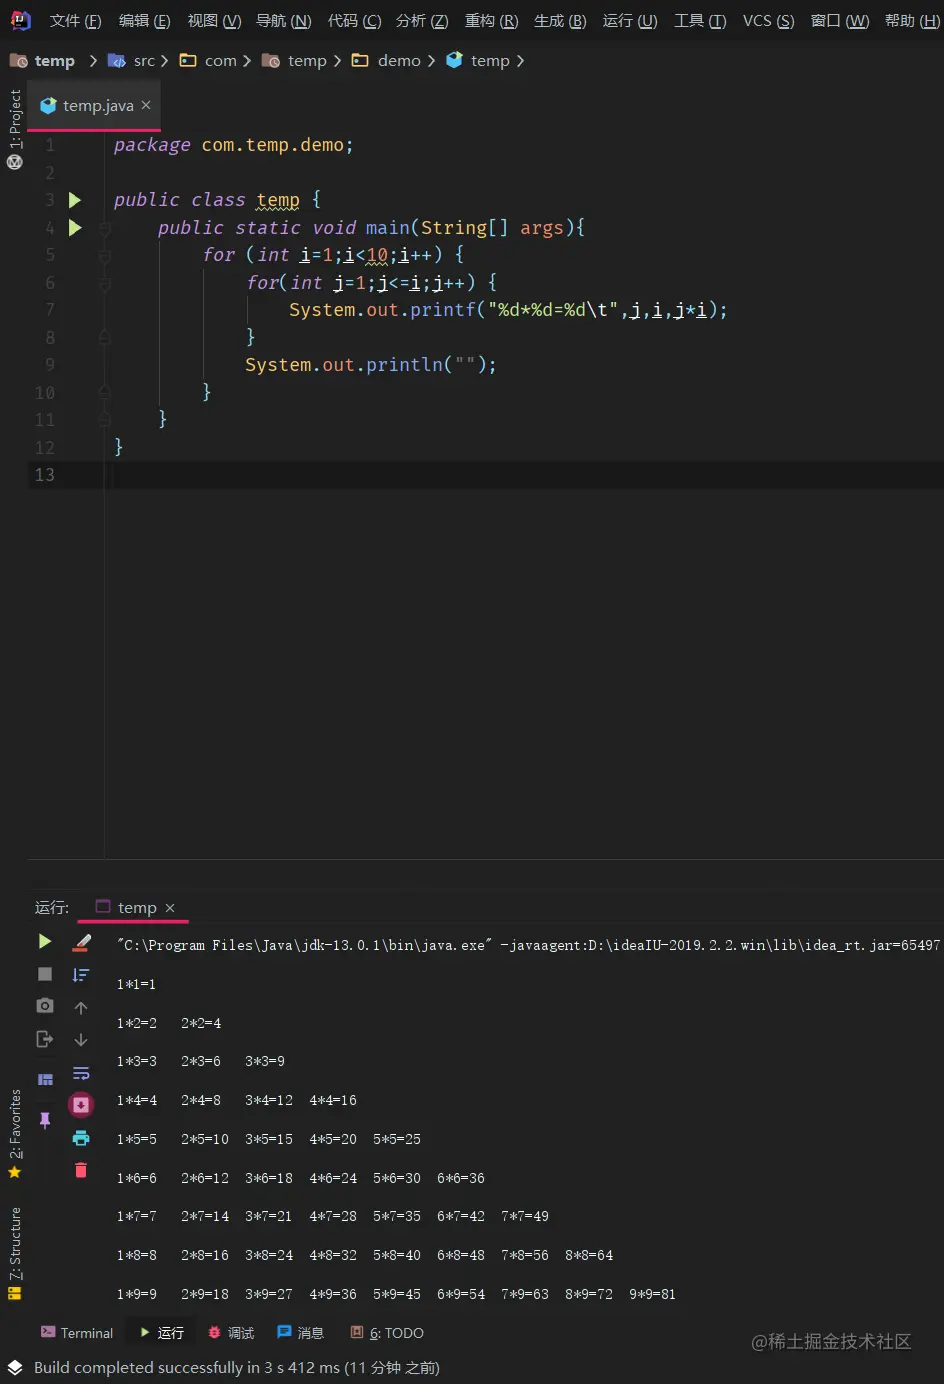Open the Terminal tool window

pyautogui.click(x=77, y=1333)
